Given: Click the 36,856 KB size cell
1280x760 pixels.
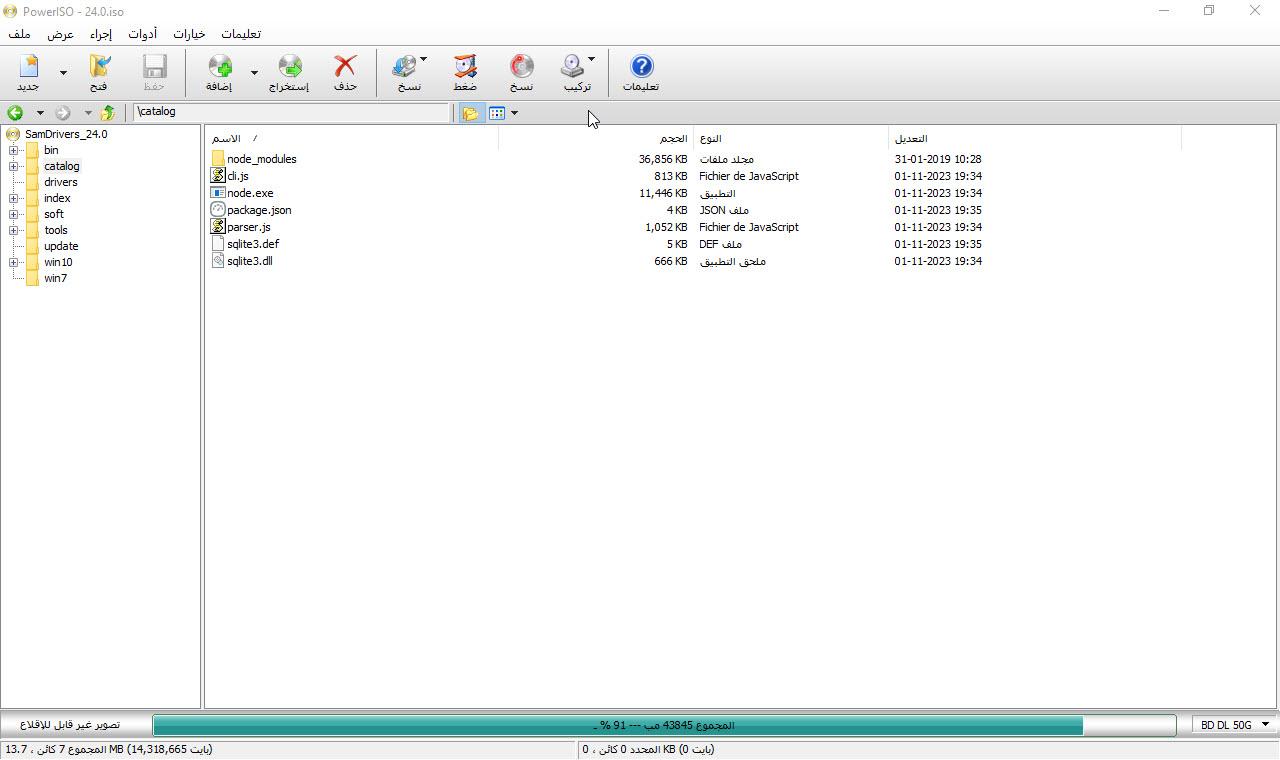Looking at the screenshot, I should pos(663,159).
